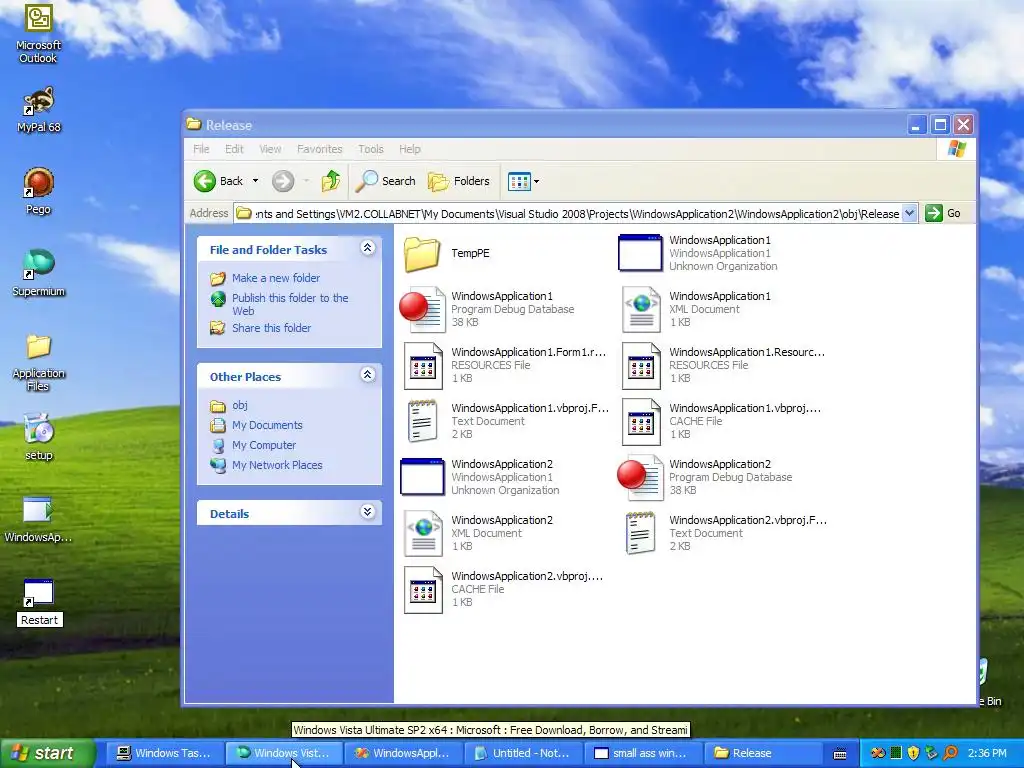Select WindowsApplication1.Resourc... RESOURCES file

723,365
